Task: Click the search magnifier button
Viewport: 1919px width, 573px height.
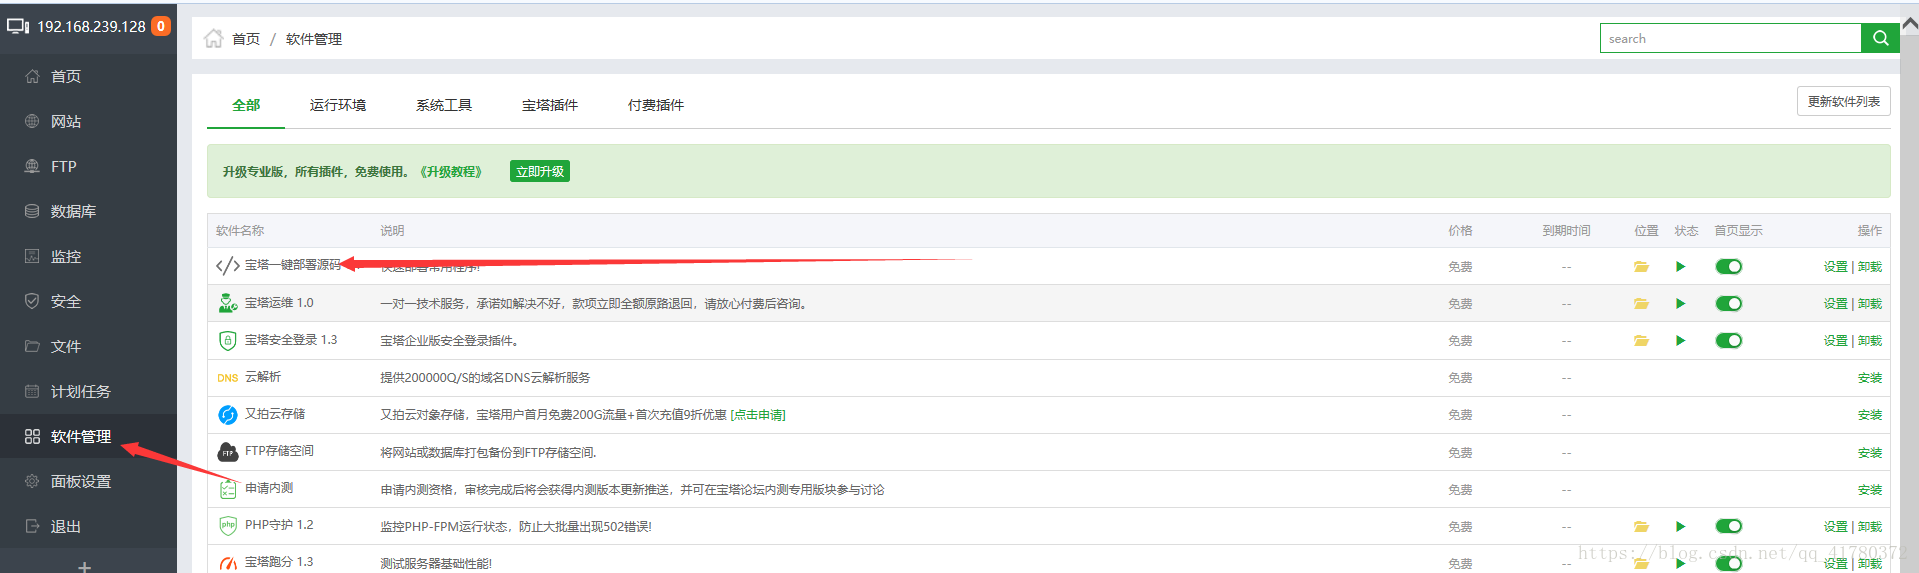Action: pyautogui.click(x=1880, y=38)
